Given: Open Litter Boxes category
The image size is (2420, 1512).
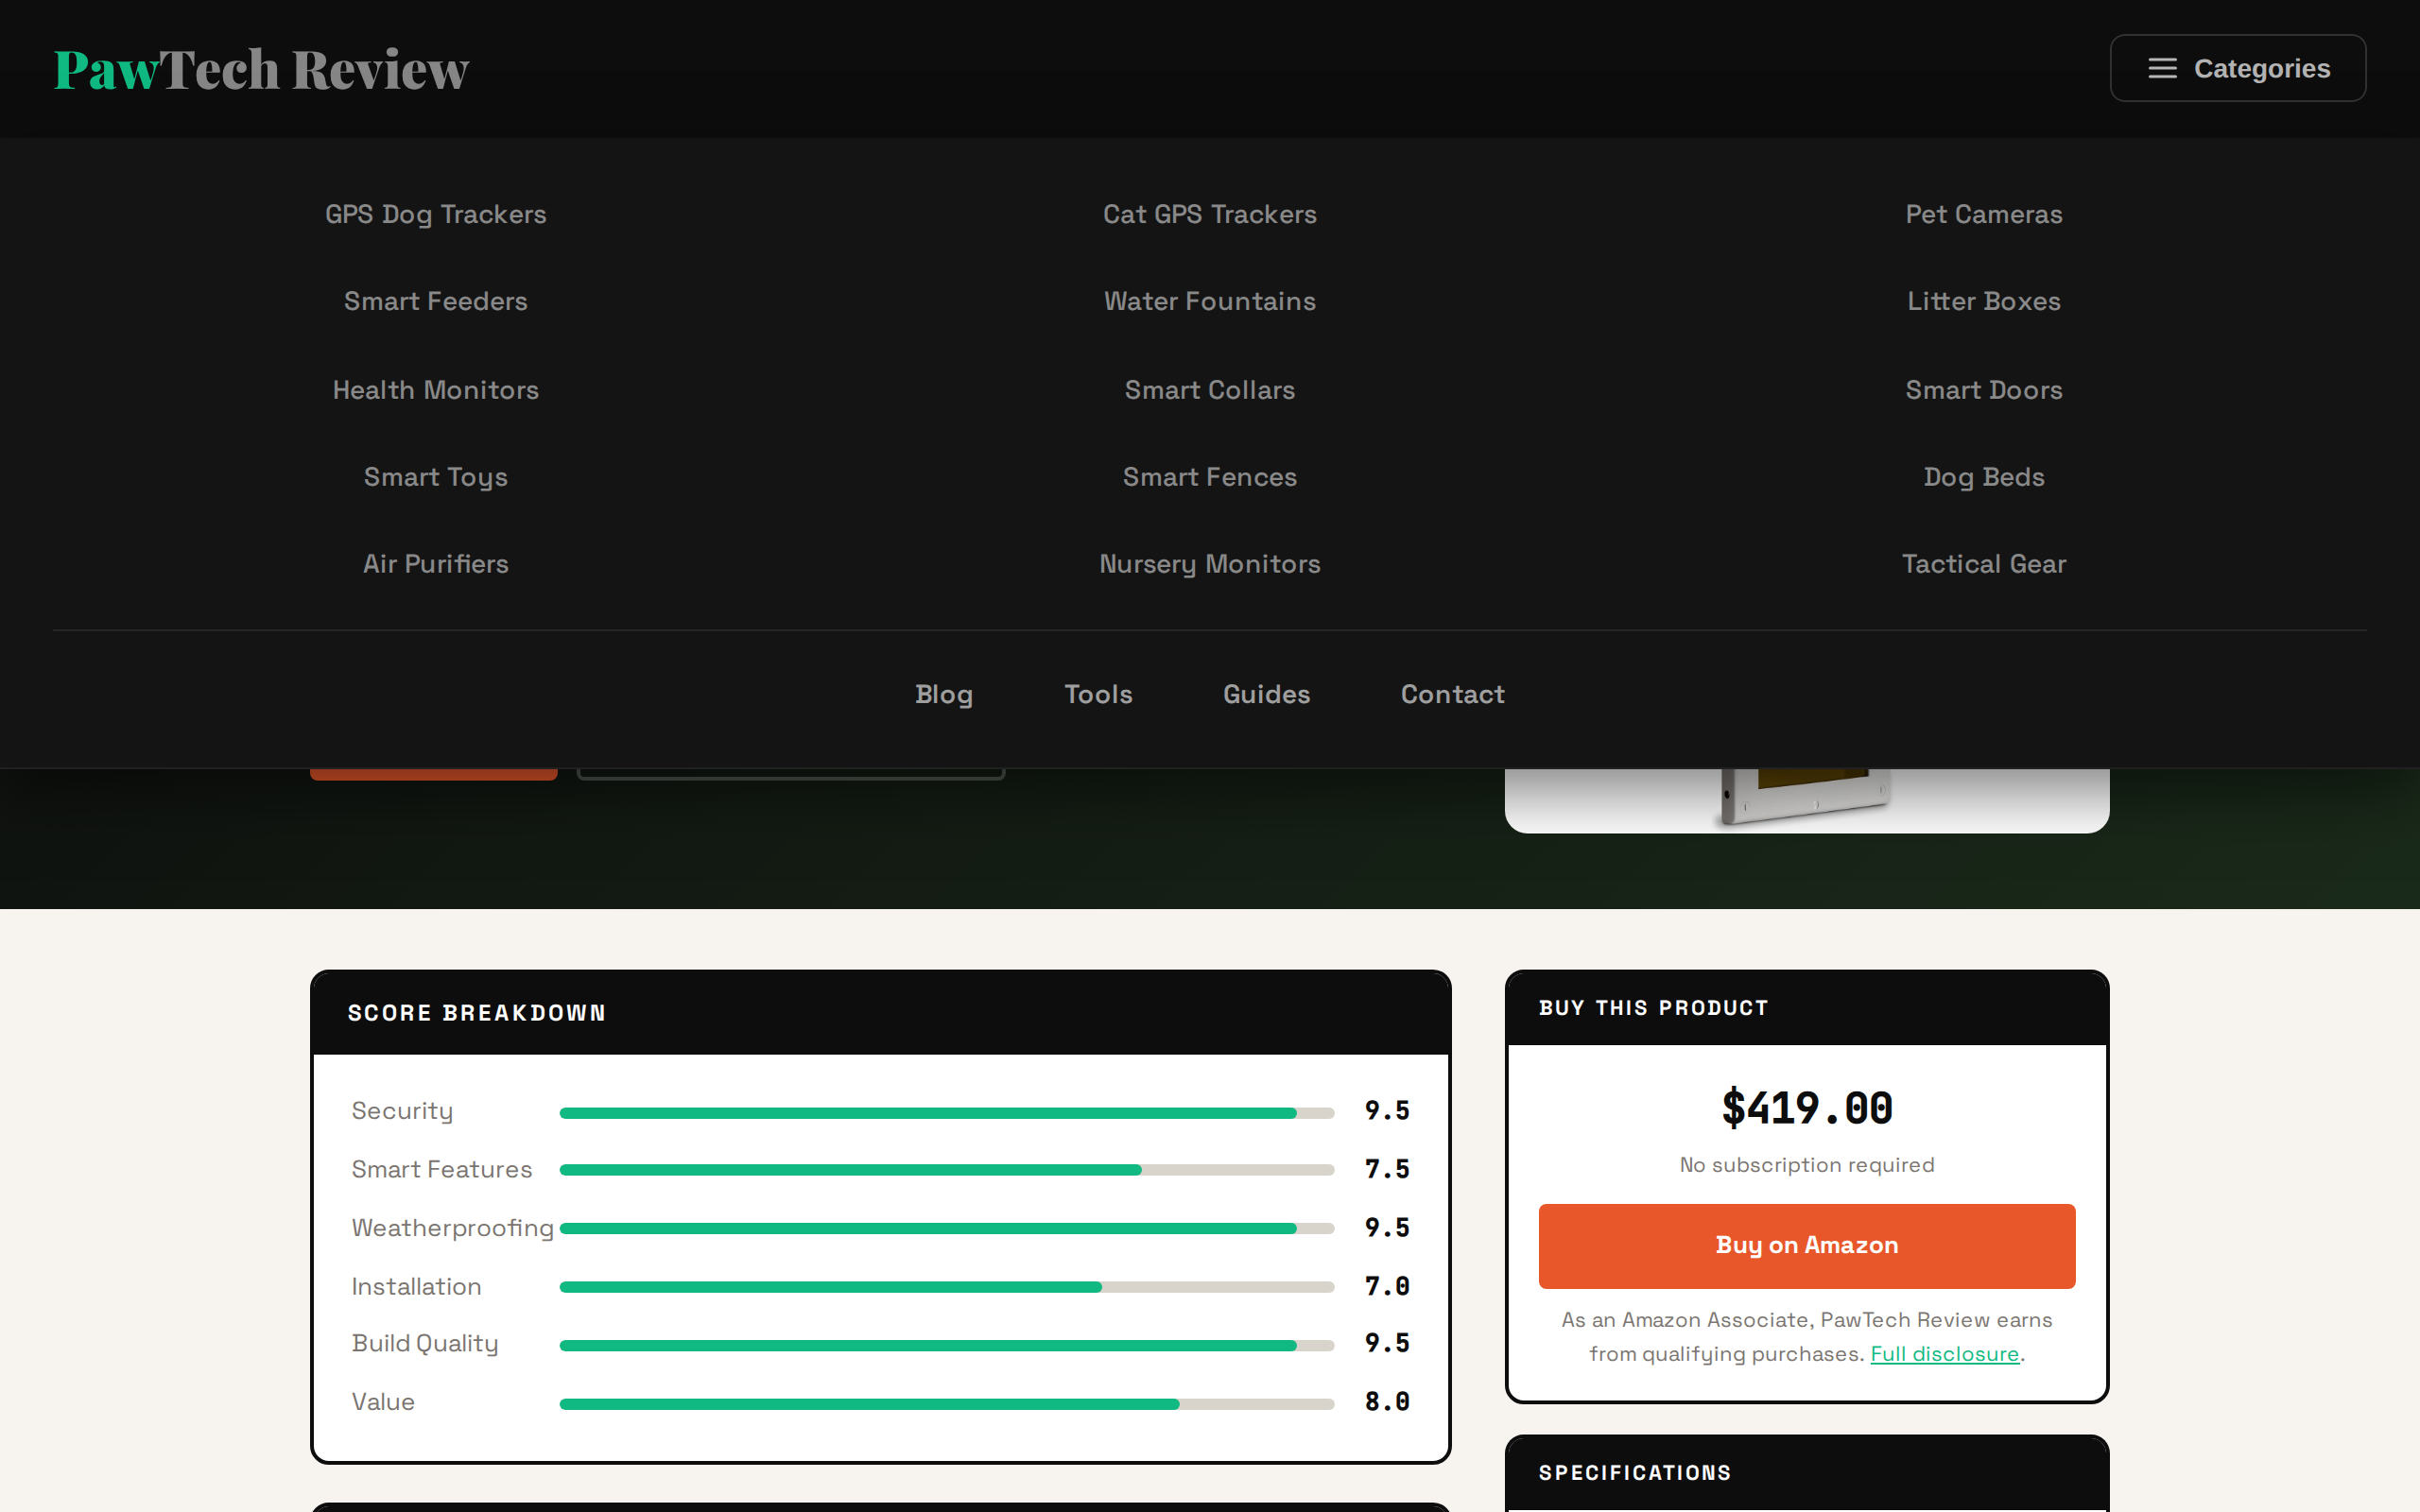Looking at the screenshot, I should [1983, 301].
